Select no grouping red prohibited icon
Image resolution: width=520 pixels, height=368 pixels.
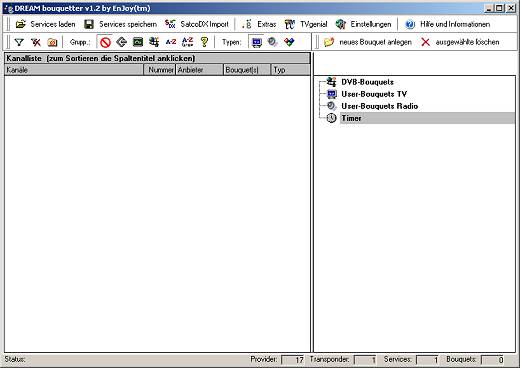(x=105, y=42)
